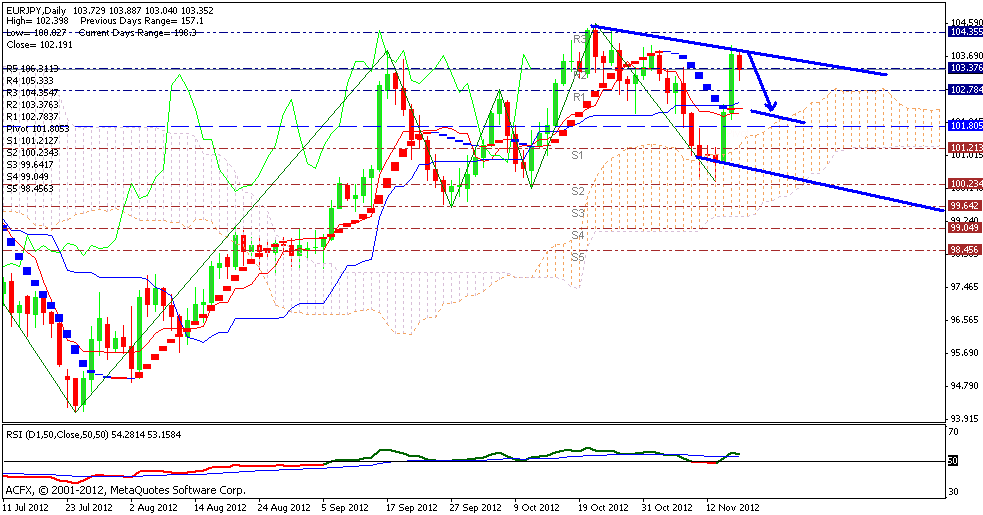Click the 104.355 blue price tag
Viewport: 983px width, 515px height.
965,32
